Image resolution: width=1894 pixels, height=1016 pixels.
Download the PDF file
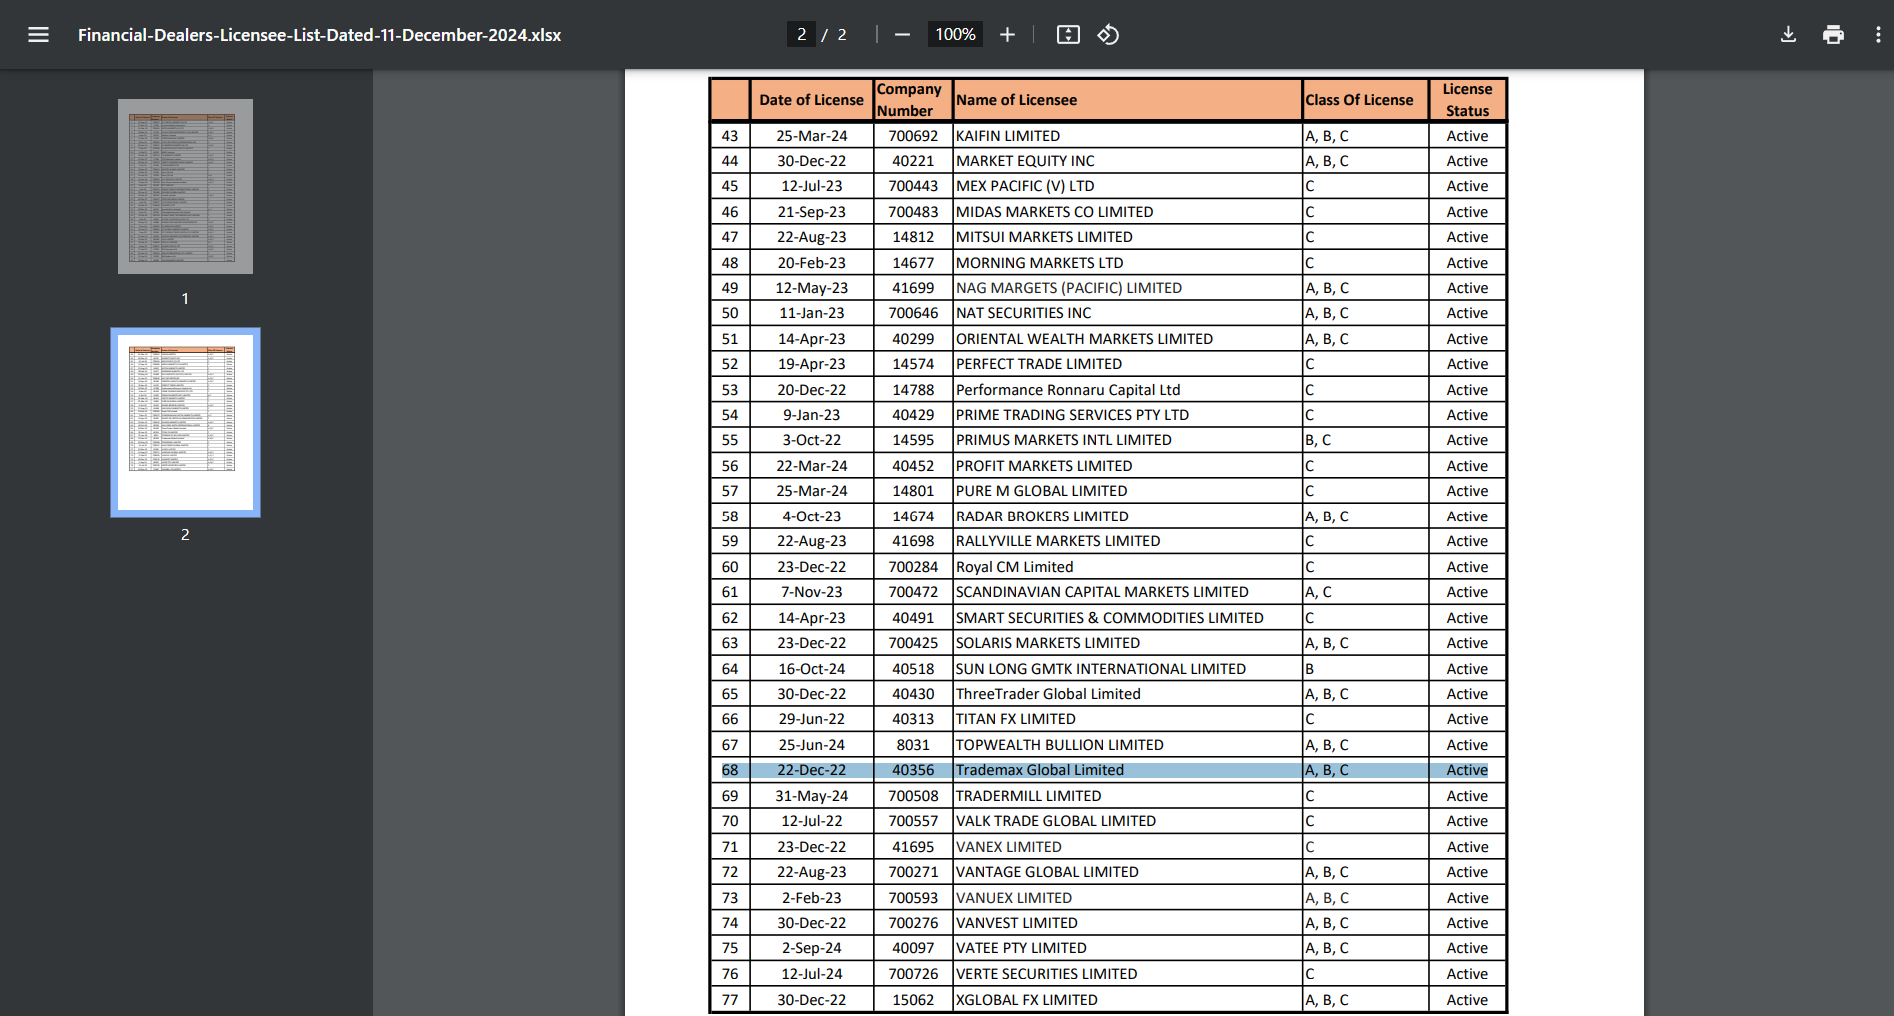(1788, 35)
